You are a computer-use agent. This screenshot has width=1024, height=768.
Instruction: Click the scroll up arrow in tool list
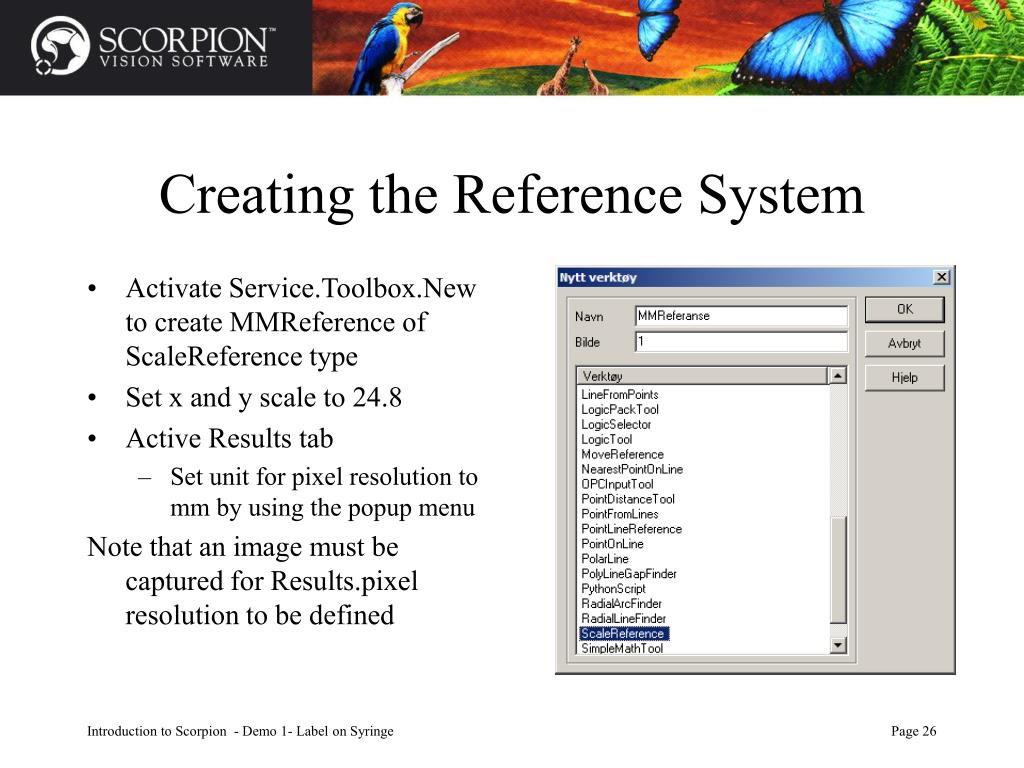coord(838,376)
